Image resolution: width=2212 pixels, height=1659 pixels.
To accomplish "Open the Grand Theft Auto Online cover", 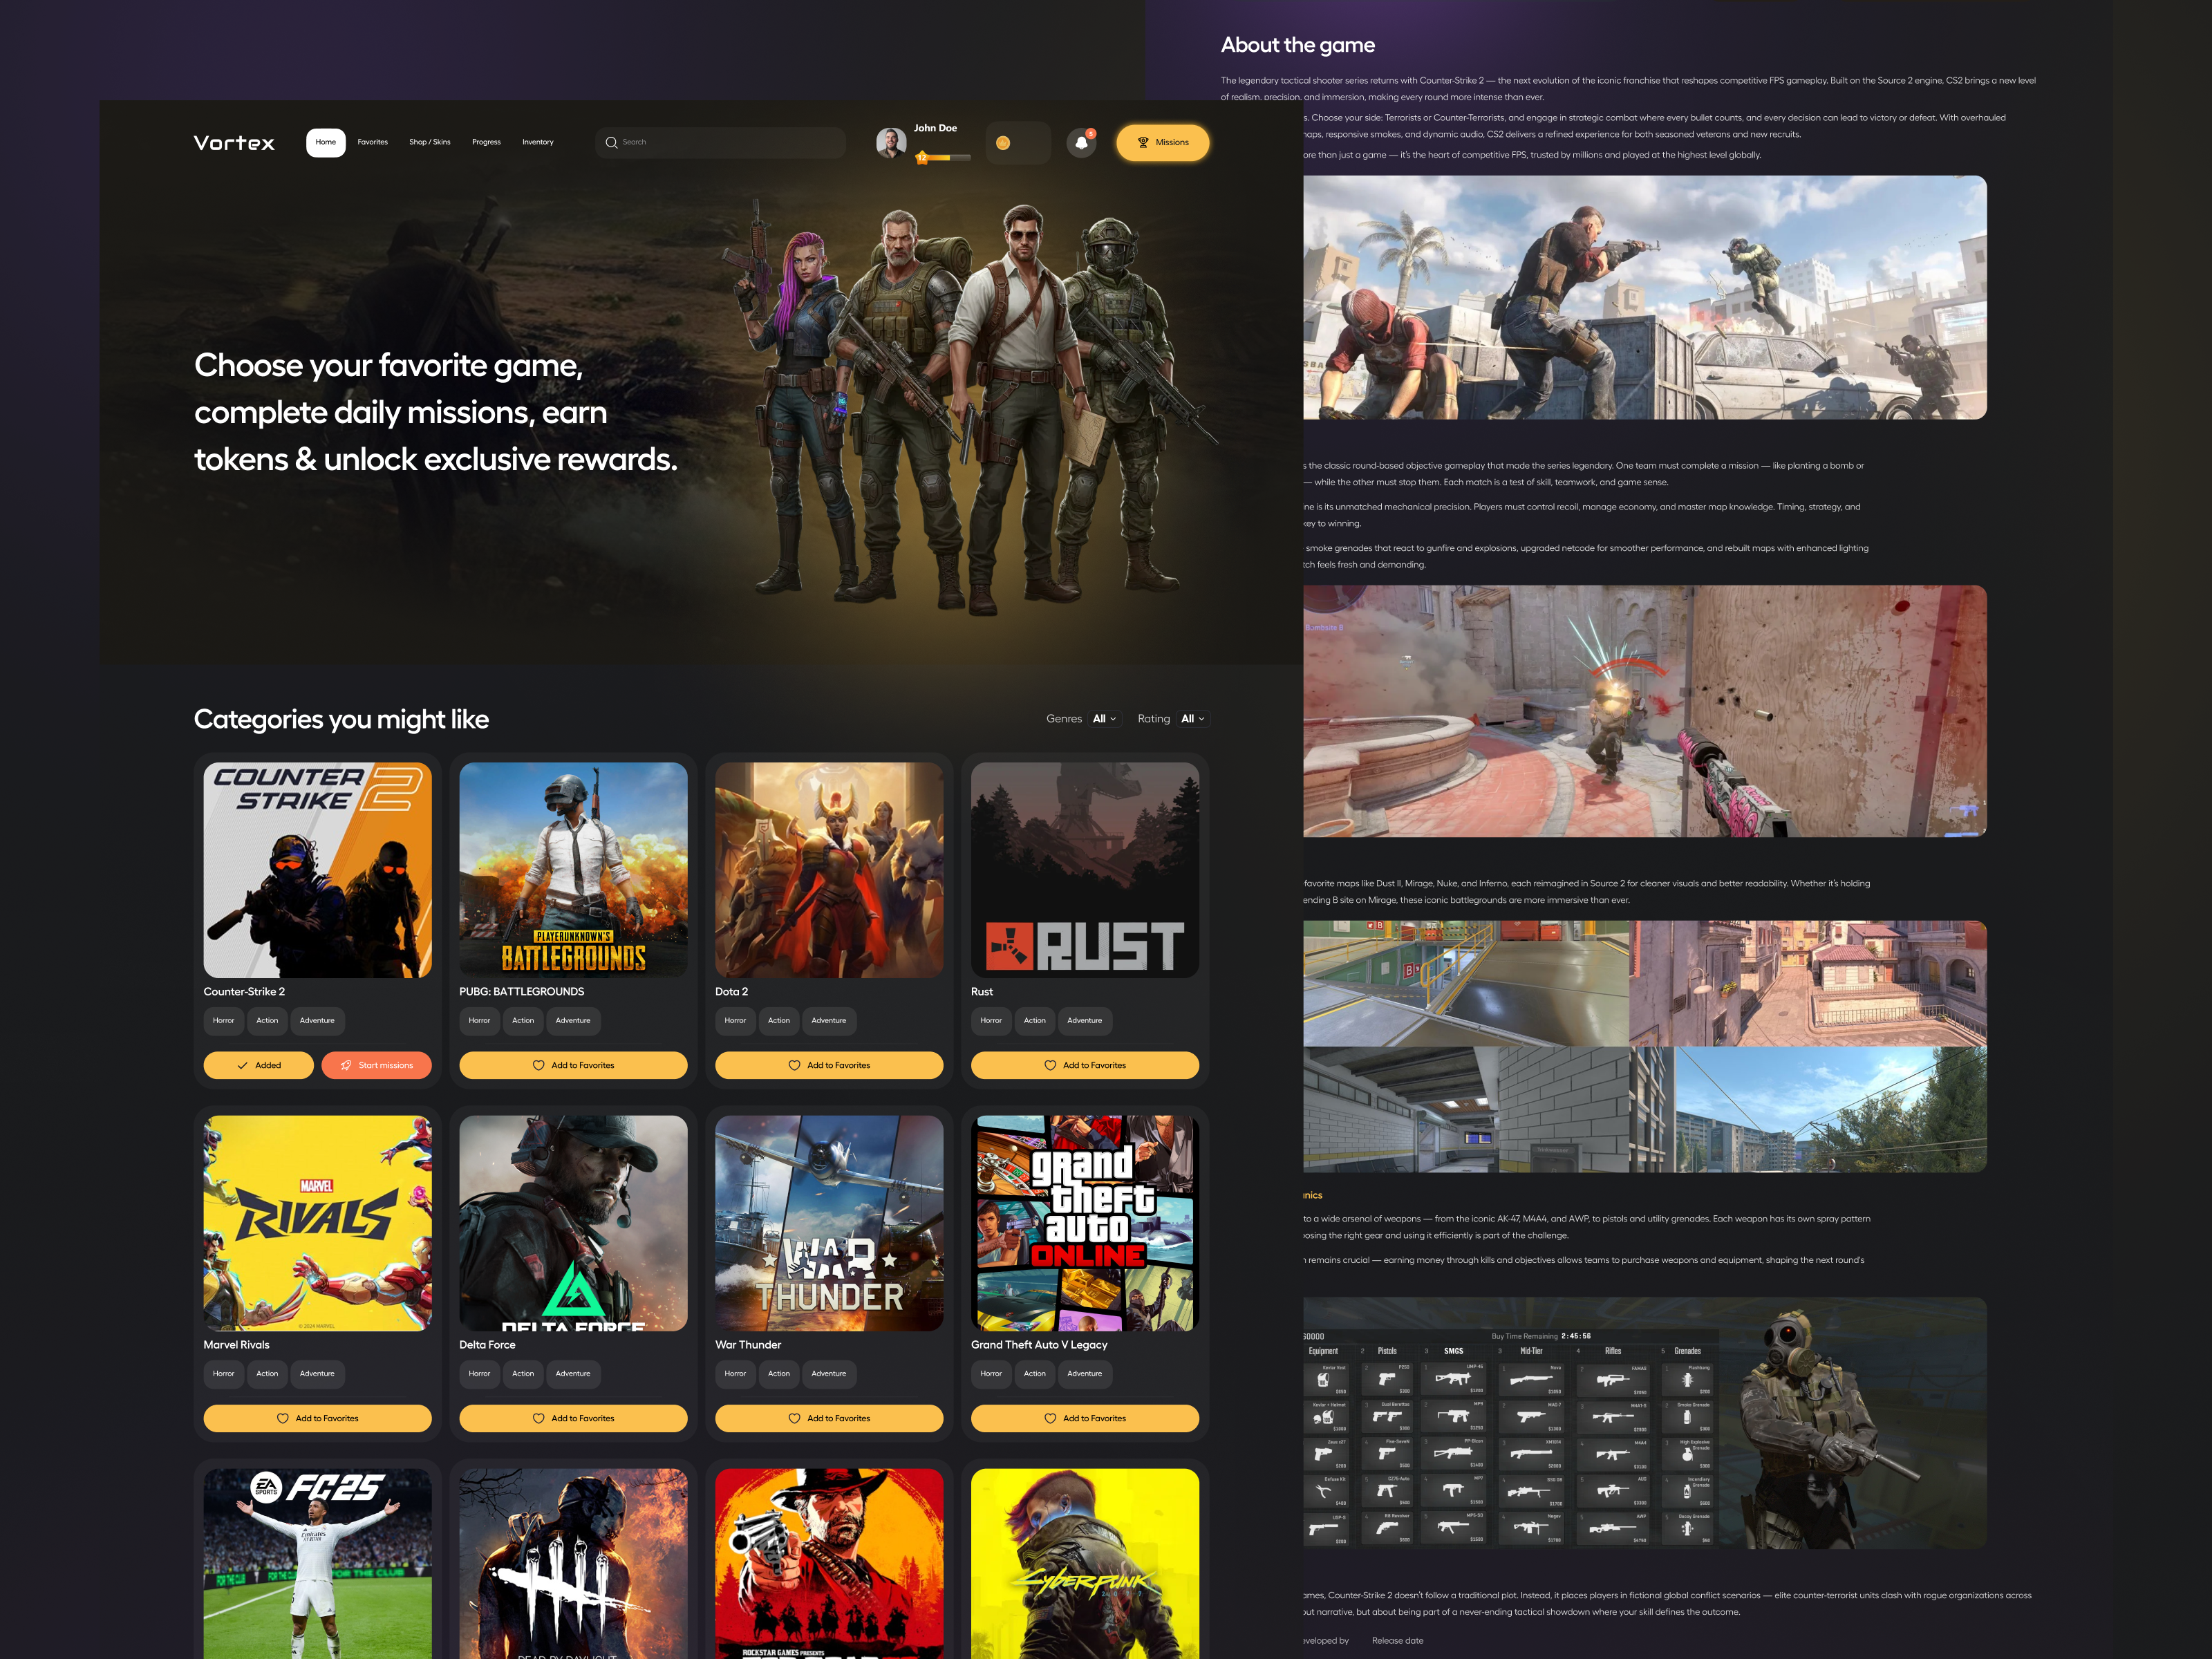I will (x=1085, y=1223).
